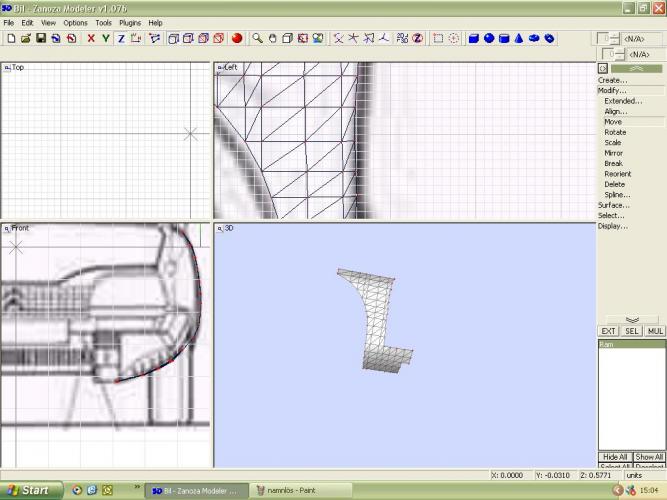Toggle the SEL selected mode button
This screenshot has width=667, height=500.
[632, 331]
